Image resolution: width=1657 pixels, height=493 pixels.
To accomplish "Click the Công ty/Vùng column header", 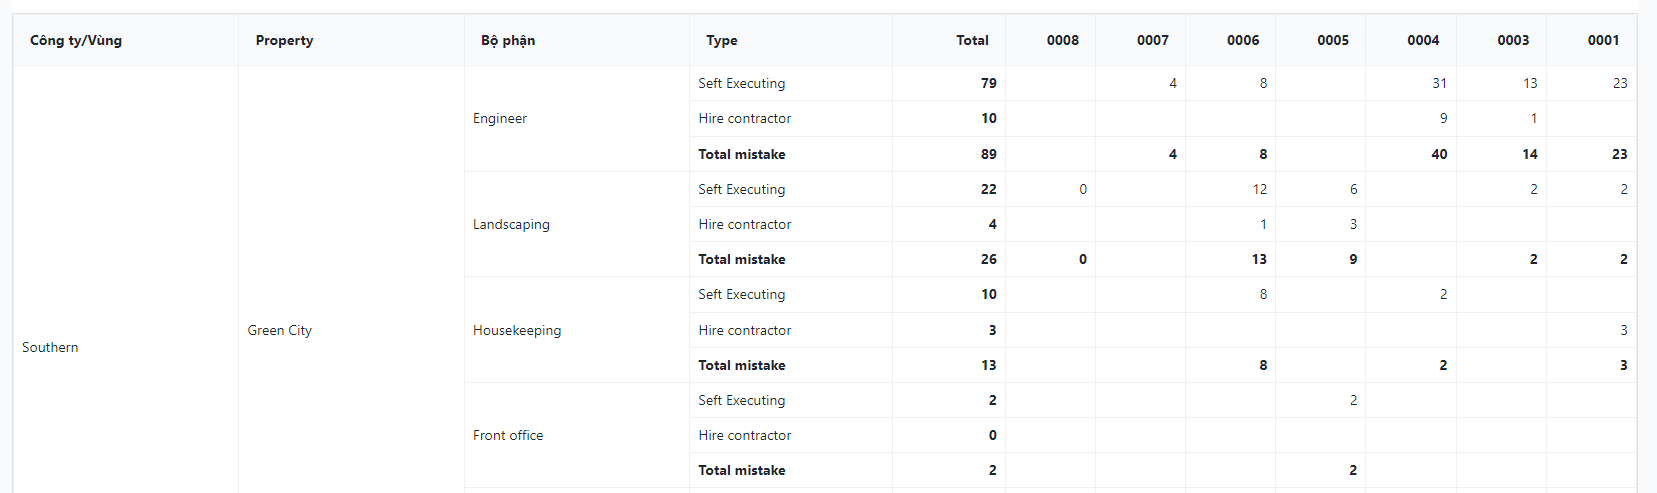I will [x=76, y=40].
